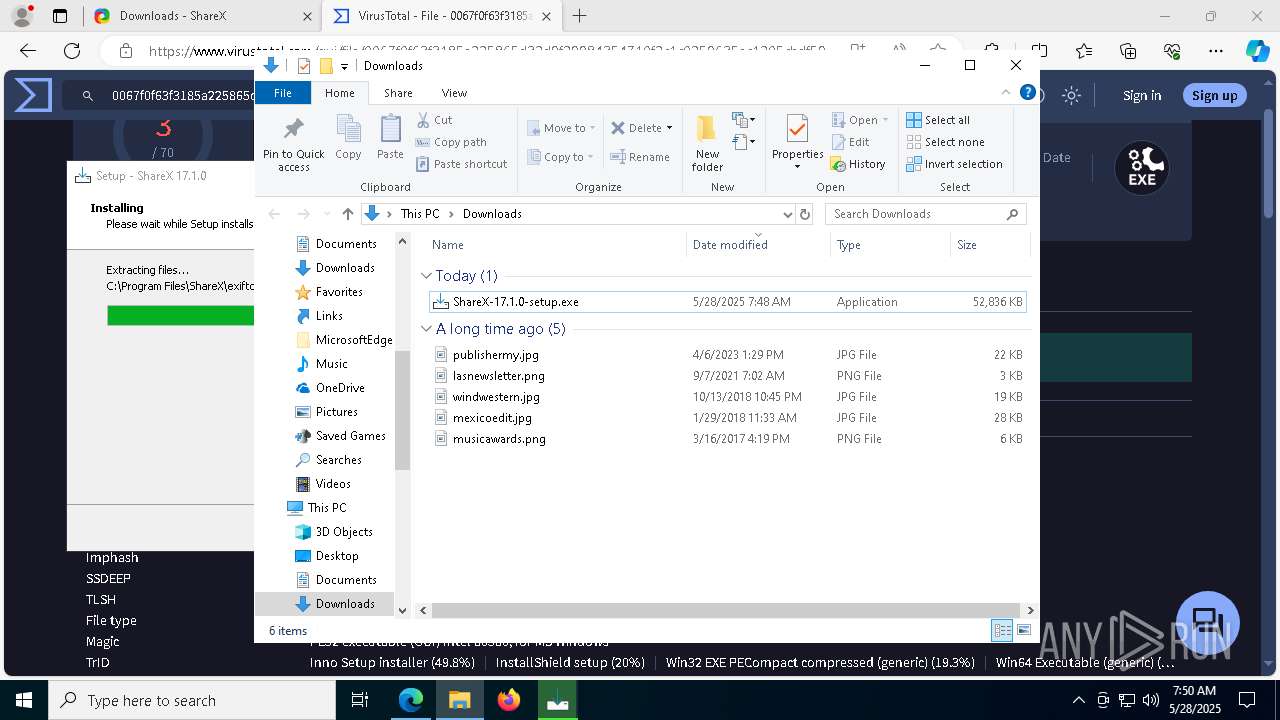1280x720 pixels.
Task: Select ShareX-17.1.0-setup.exe file
Action: point(728,302)
